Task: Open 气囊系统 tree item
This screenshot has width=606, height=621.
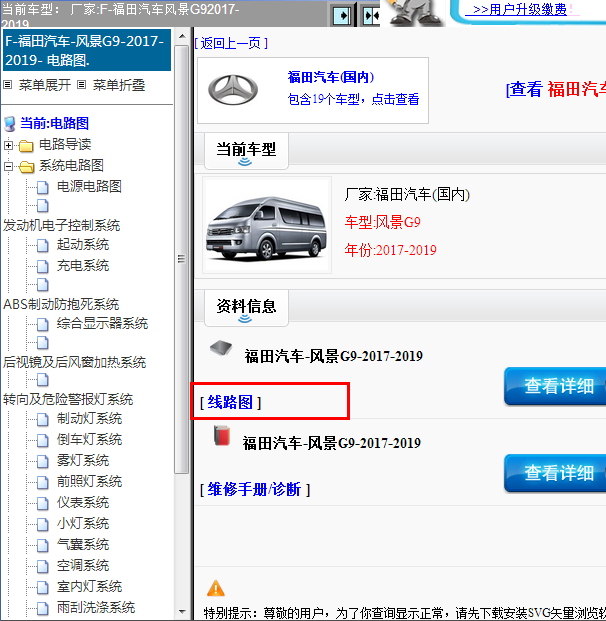Action: pyautogui.click(x=83, y=545)
